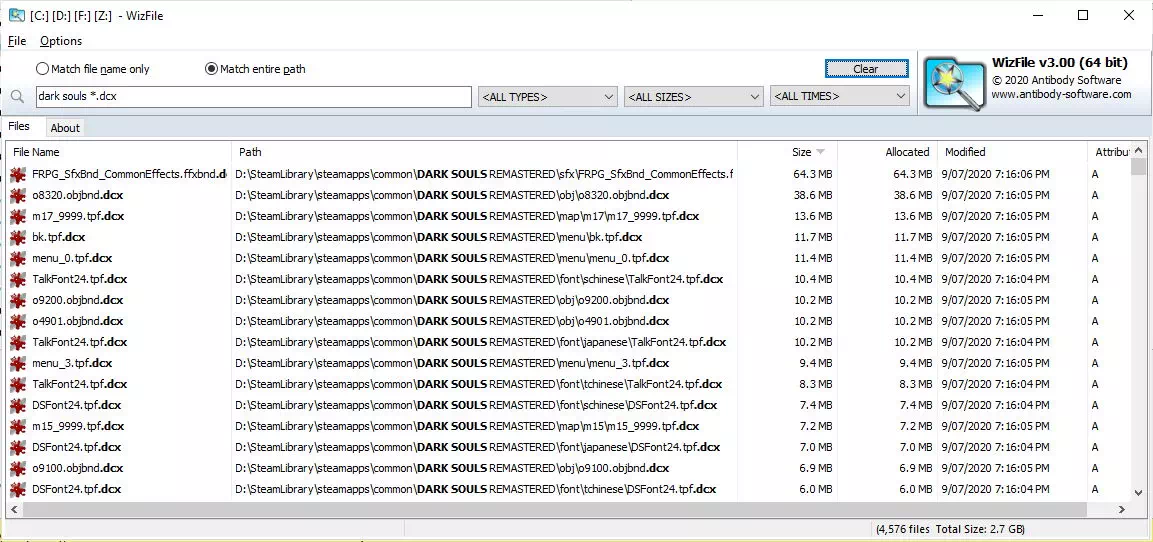Click the search magnifier icon

[x=18, y=97]
